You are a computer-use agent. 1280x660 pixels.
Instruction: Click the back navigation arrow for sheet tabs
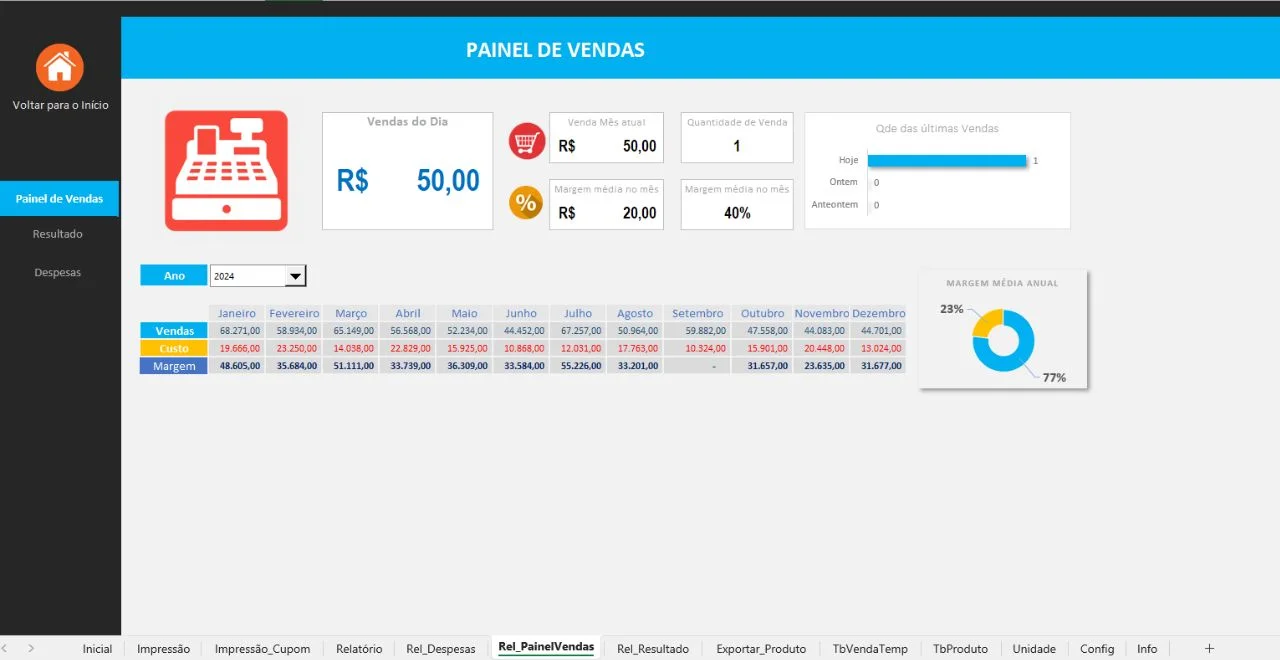click(8, 648)
